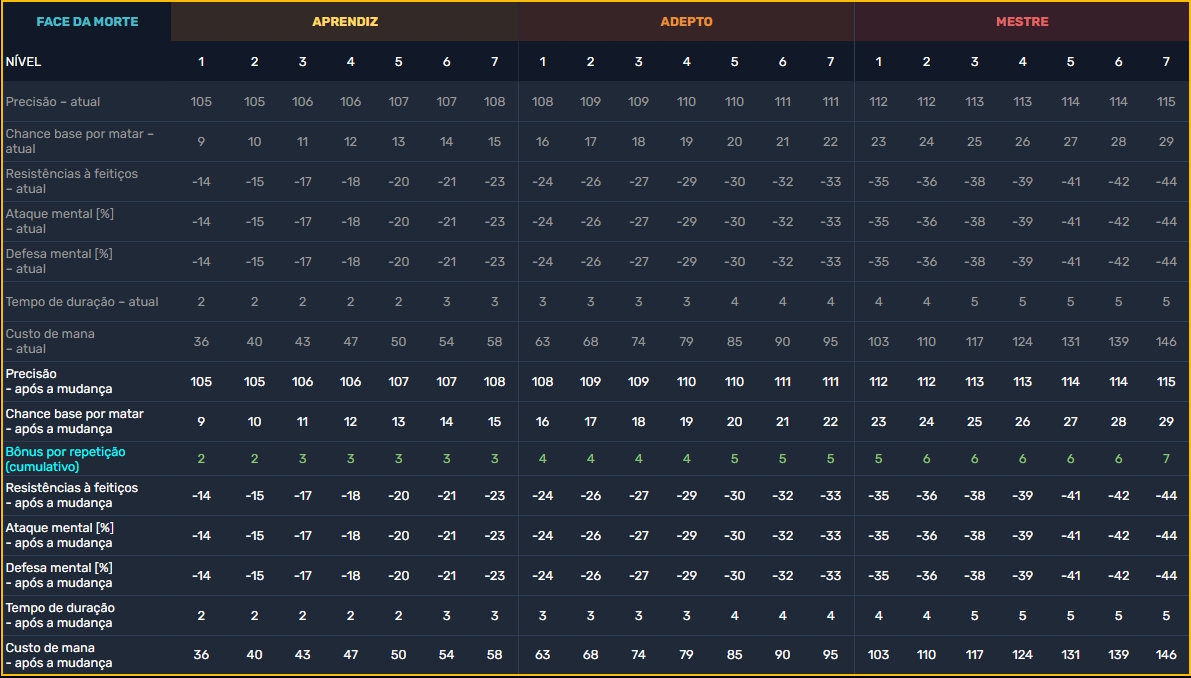Select the APRENDIZ tier header
This screenshot has width=1191, height=678.
[345, 21]
